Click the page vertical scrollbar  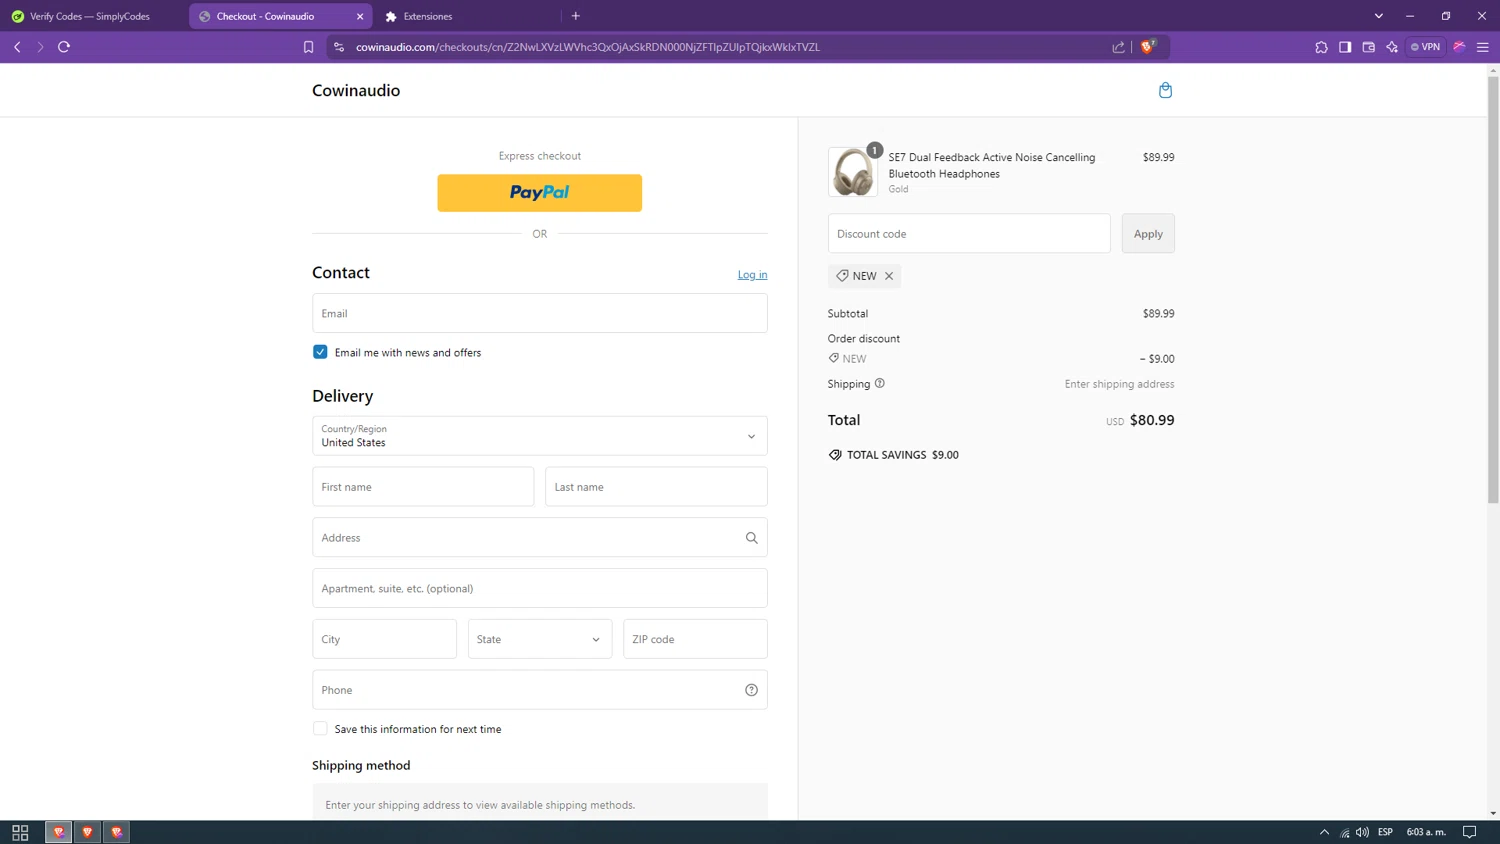tap(1493, 290)
